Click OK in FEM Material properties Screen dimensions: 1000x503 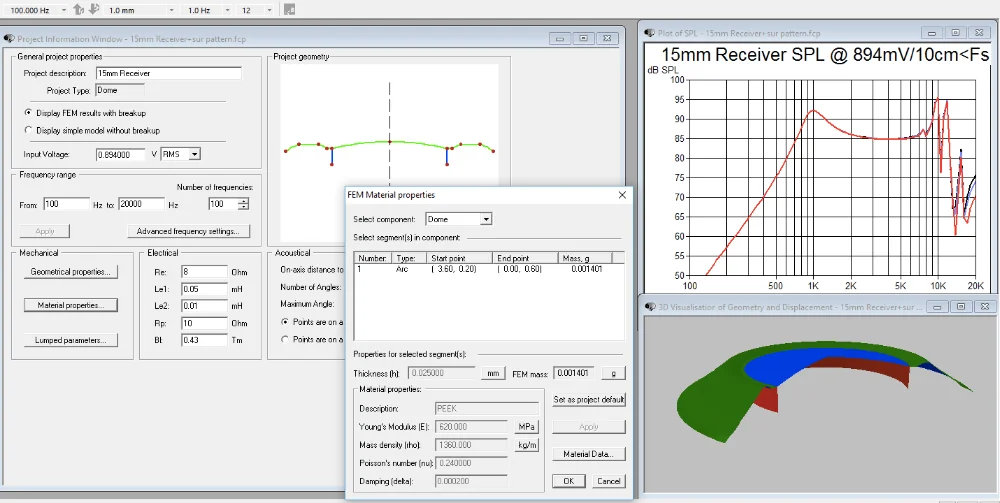[x=569, y=481]
